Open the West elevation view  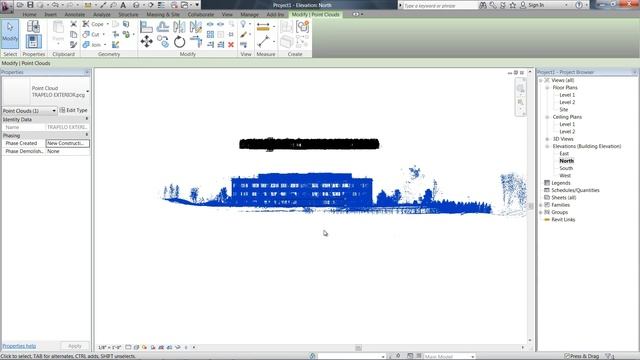click(x=565, y=176)
